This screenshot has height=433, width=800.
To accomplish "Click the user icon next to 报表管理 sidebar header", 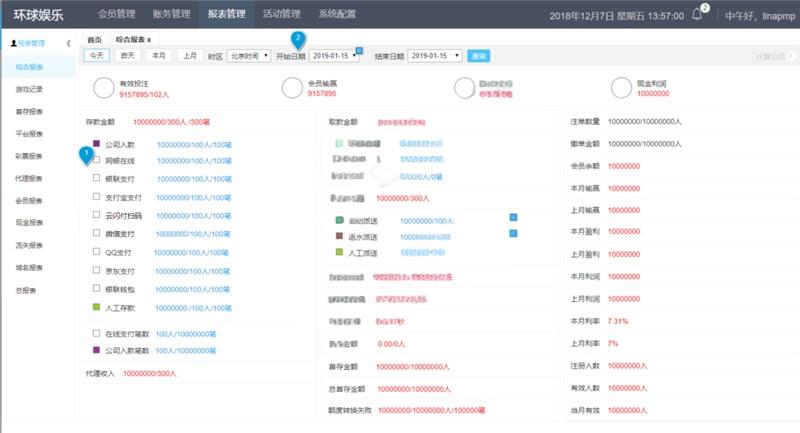I will pyautogui.click(x=13, y=44).
